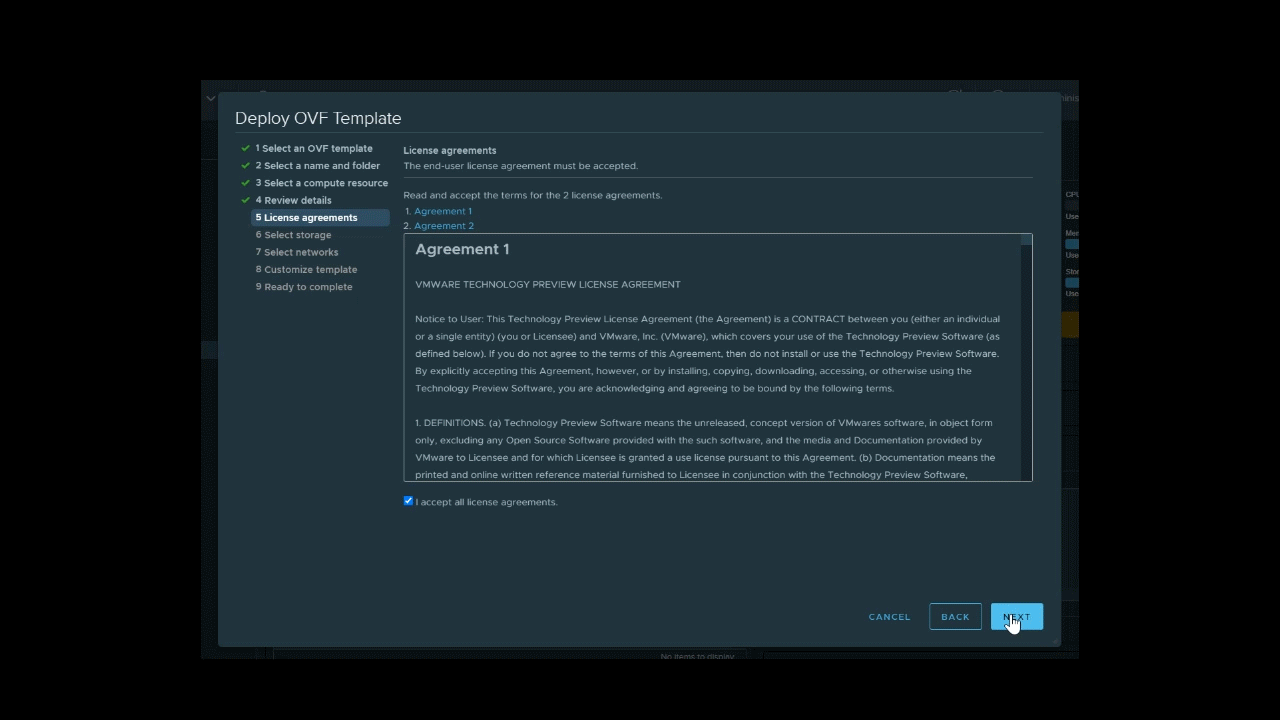Select step 6 Select storage
Viewport: 1280px width, 720px height.
(293, 235)
